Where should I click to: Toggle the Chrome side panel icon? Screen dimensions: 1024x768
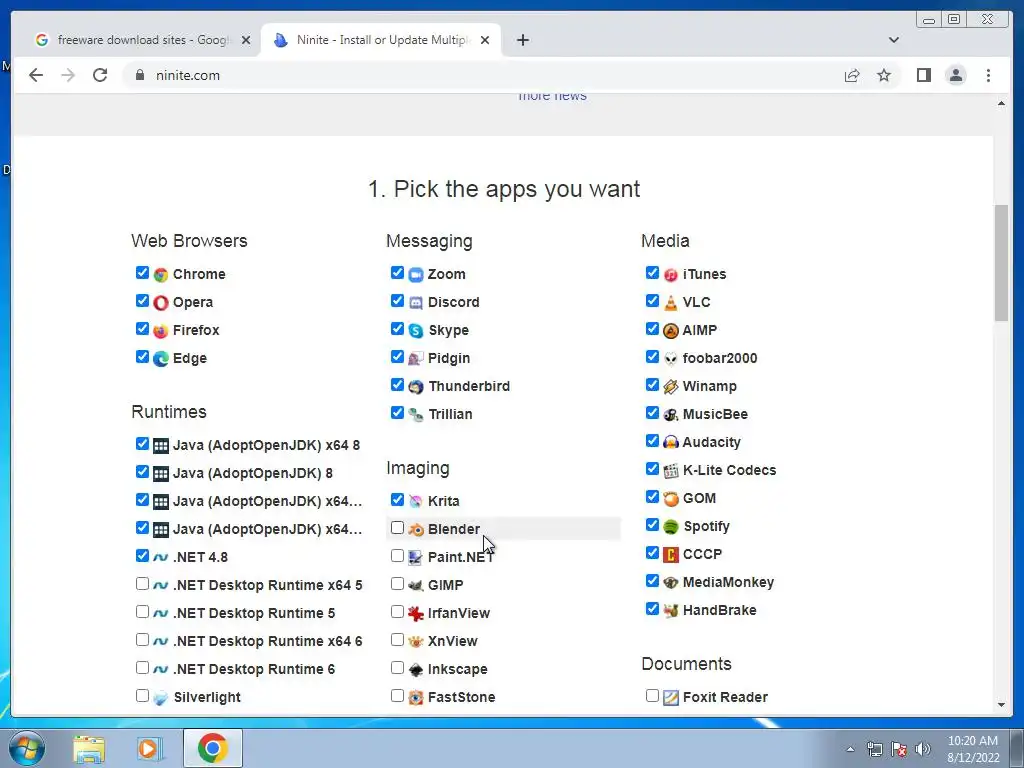click(923, 75)
